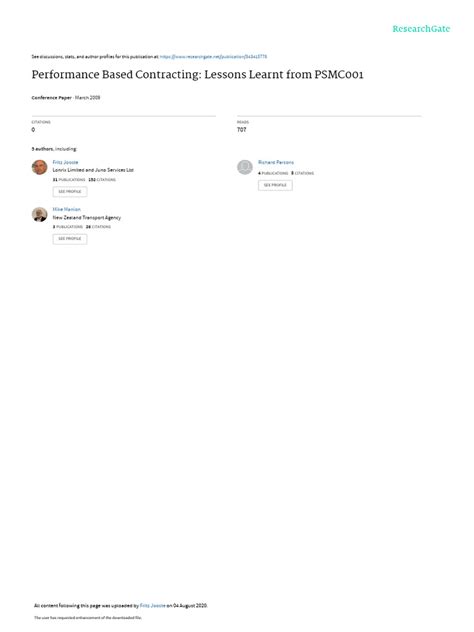
Task: Click the 4 Publications count for Richard Parsons
Action: point(273,173)
